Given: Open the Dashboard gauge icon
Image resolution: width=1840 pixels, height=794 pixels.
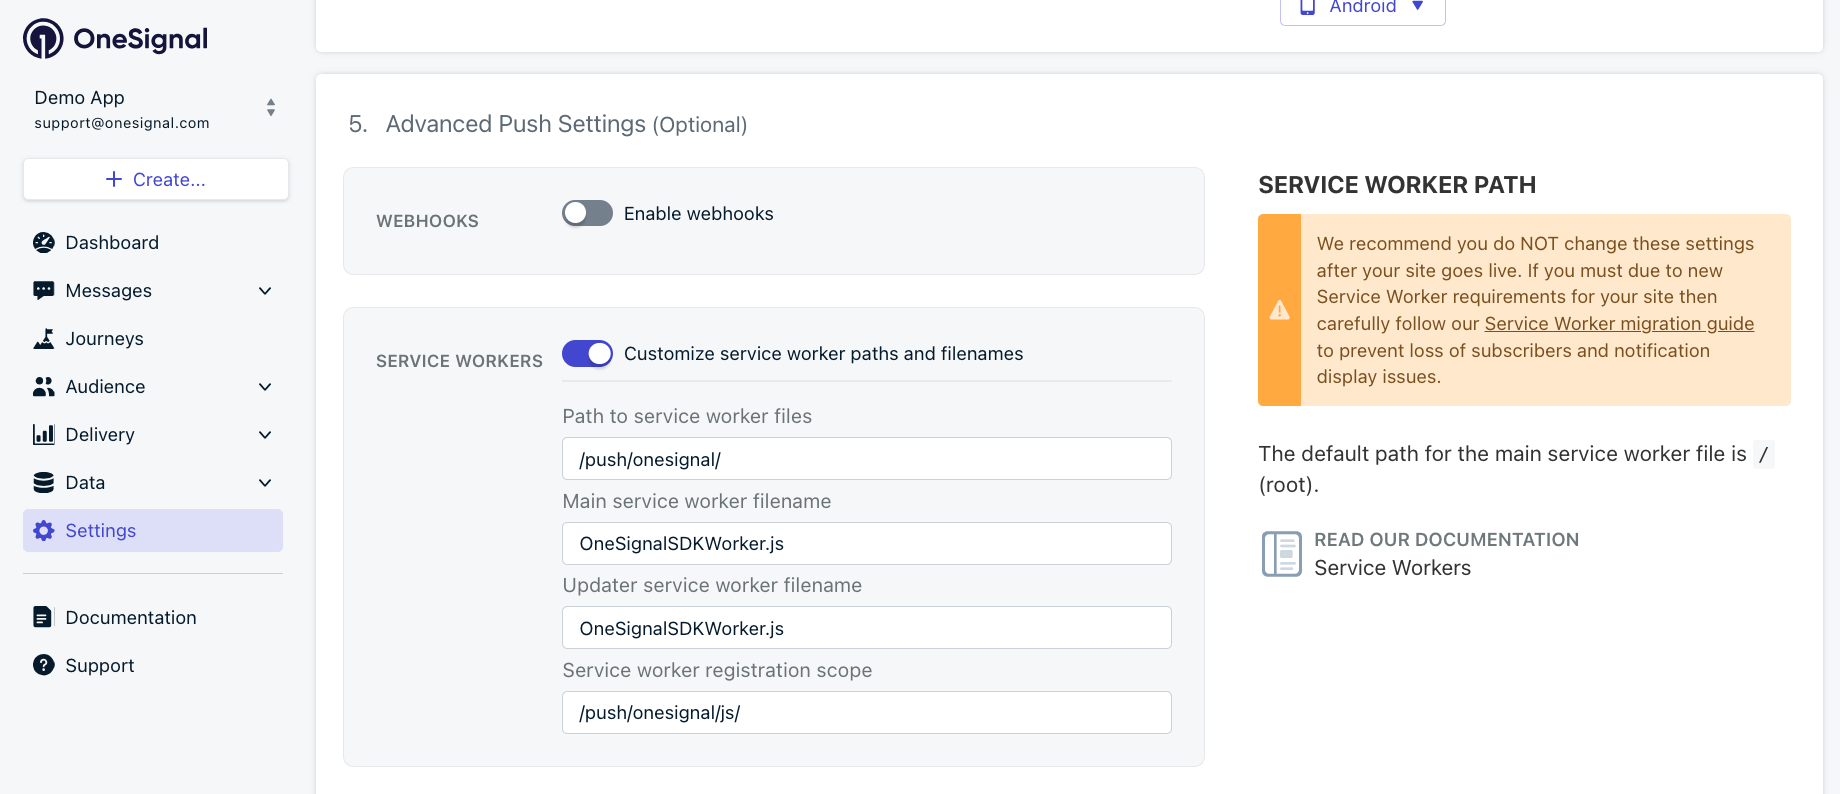Looking at the screenshot, I should pyautogui.click(x=44, y=243).
